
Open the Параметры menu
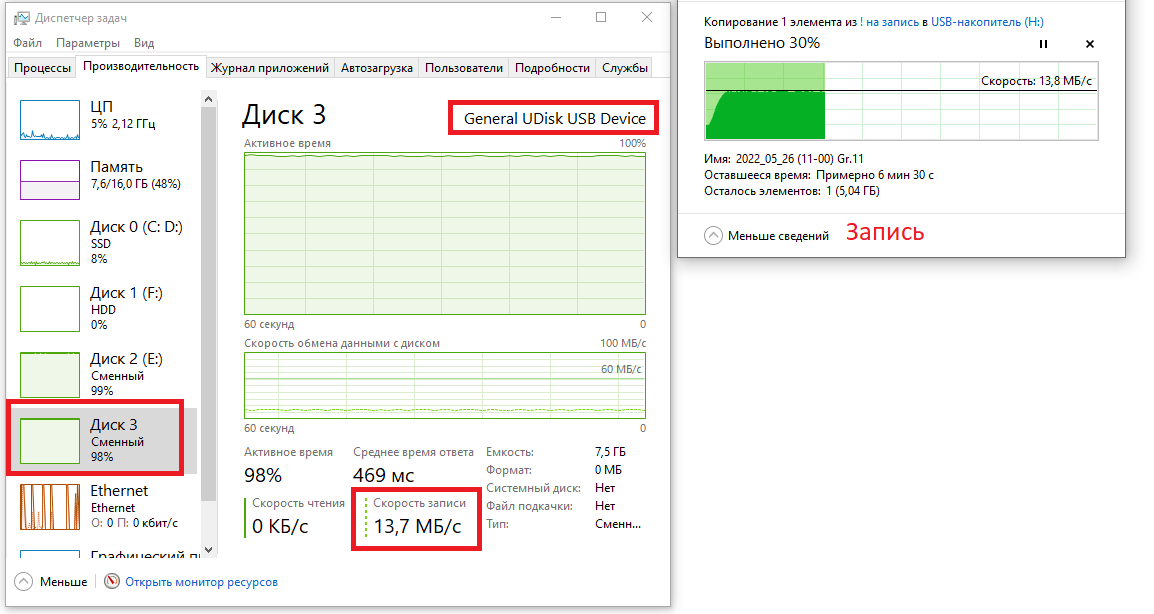[88, 43]
